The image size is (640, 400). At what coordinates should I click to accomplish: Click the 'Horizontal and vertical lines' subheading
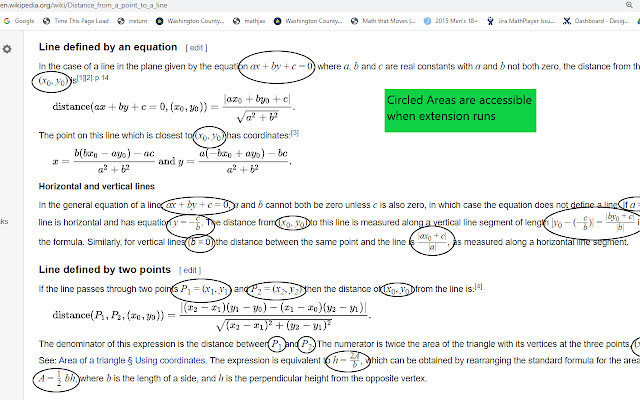pyautogui.click(x=97, y=187)
